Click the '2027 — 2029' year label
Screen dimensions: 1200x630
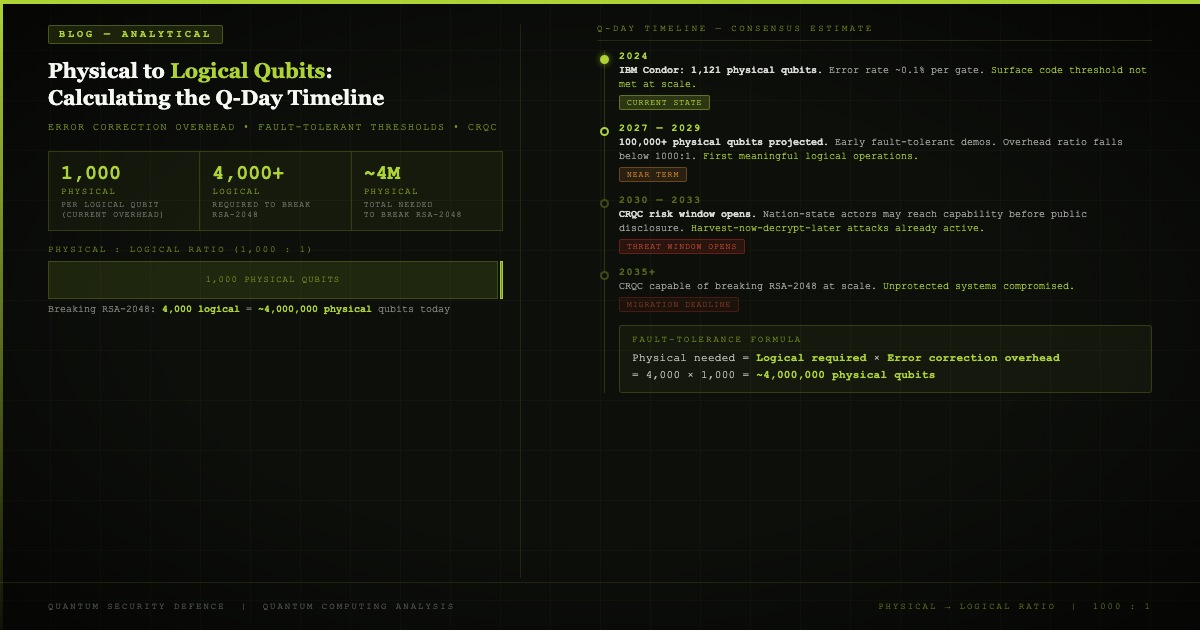(660, 128)
